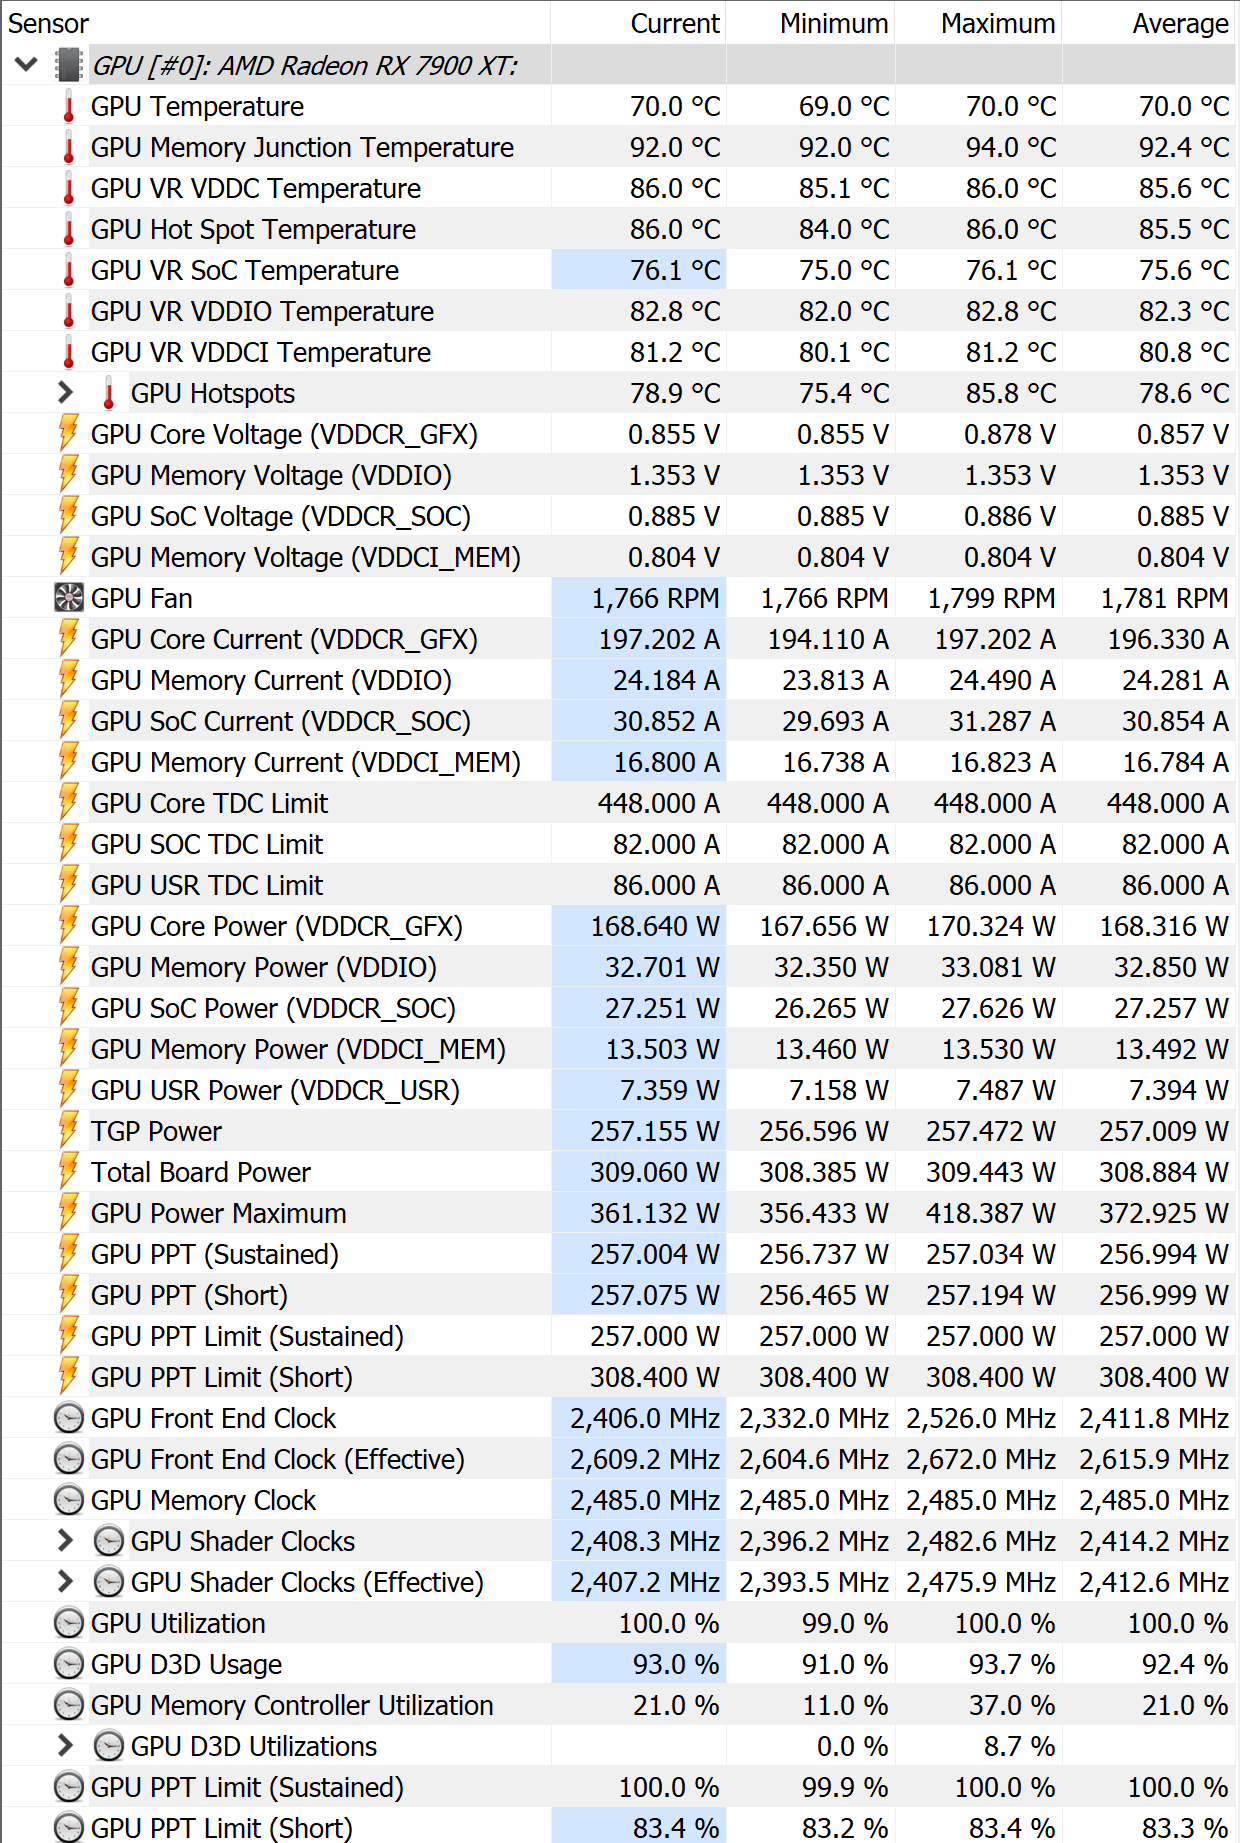Image resolution: width=1240 pixels, height=1843 pixels.
Task: Click lightning icon for GPU Core Power (VDDCR_GFX)
Action: [68, 926]
